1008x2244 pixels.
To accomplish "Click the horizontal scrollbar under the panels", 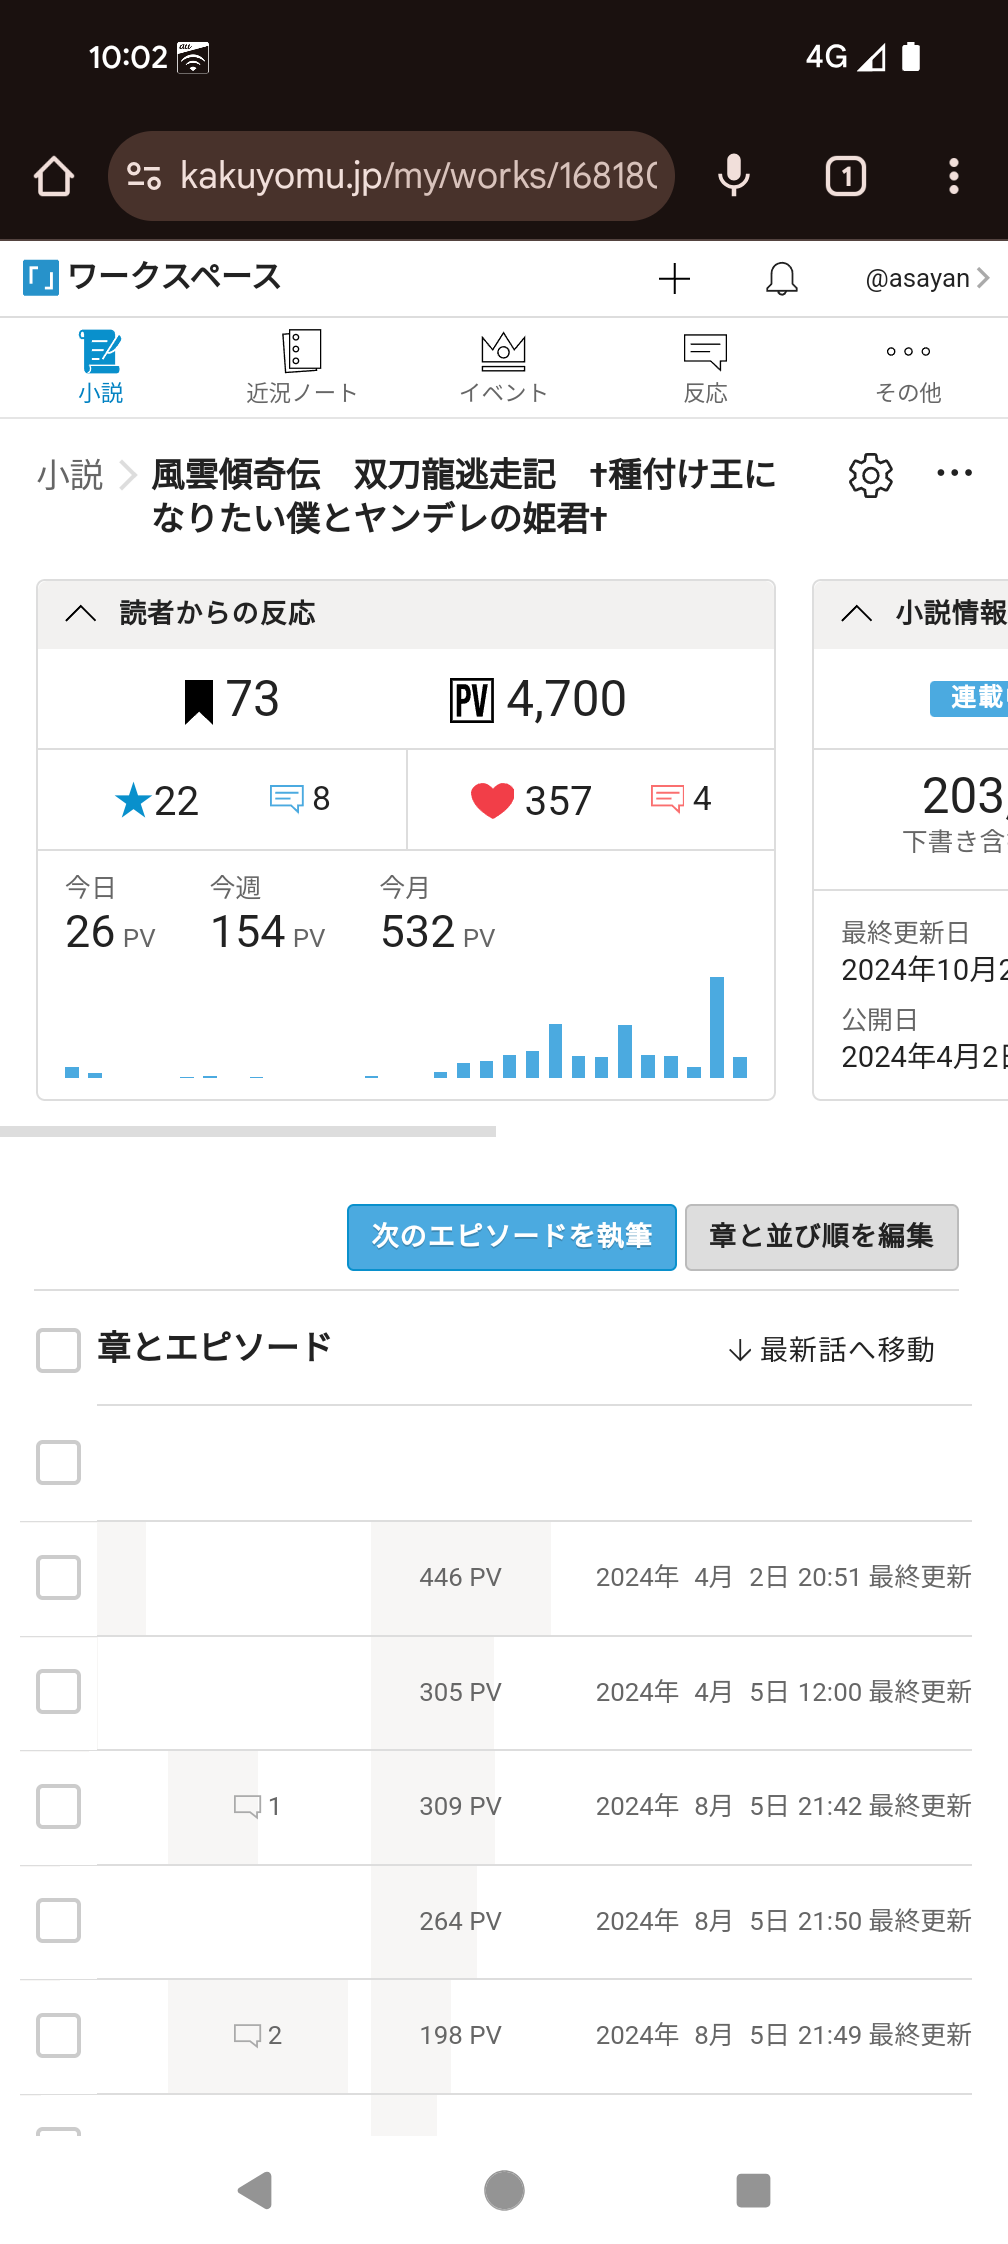I will (248, 1131).
